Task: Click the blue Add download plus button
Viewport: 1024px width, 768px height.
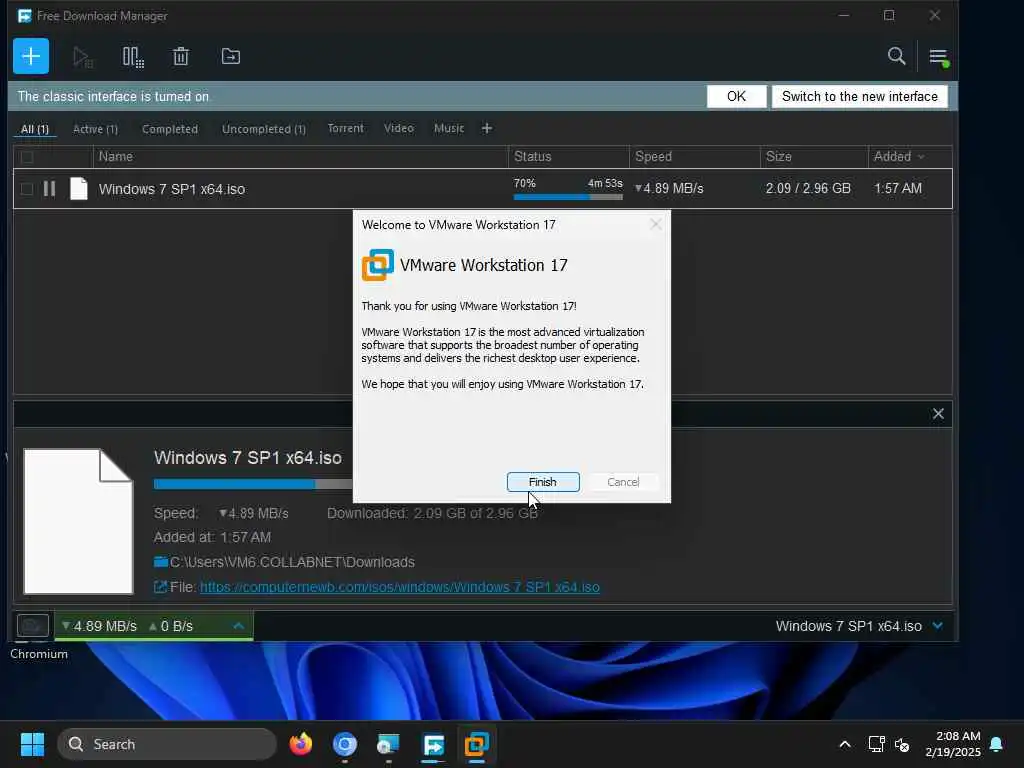Action: point(31,56)
